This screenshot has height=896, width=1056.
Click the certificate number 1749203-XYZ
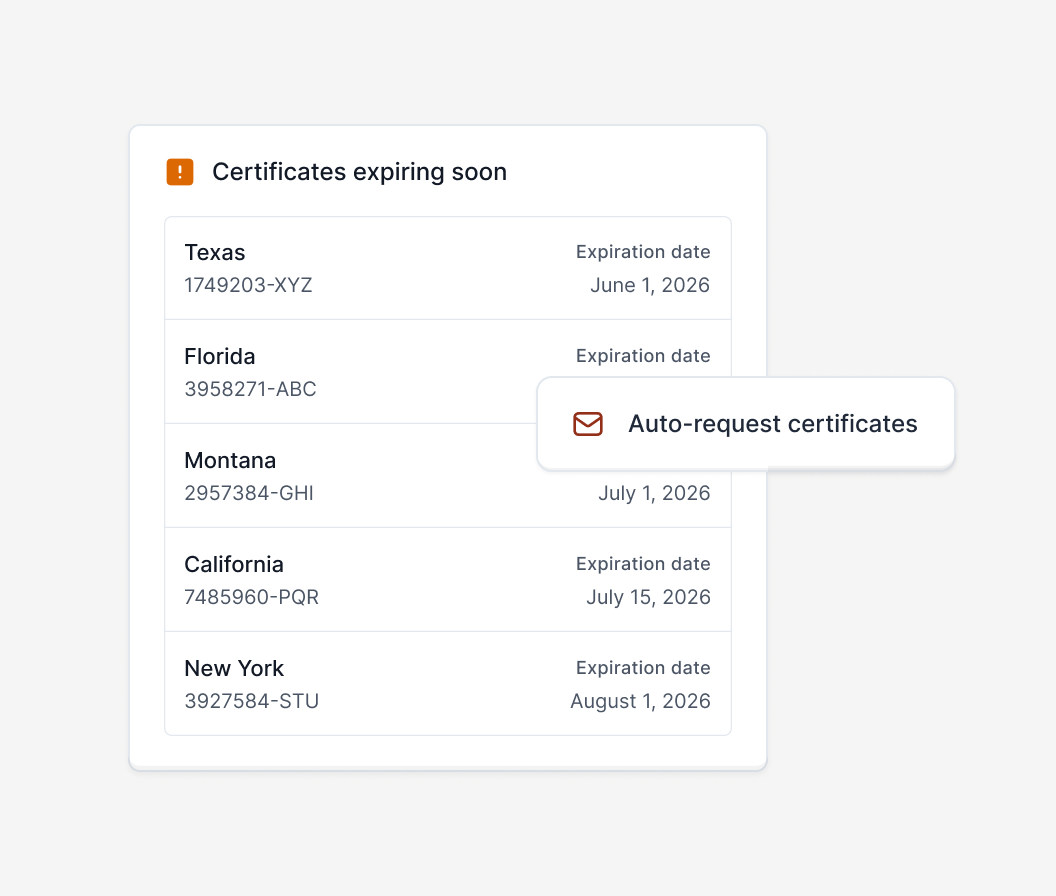[x=248, y=285]
